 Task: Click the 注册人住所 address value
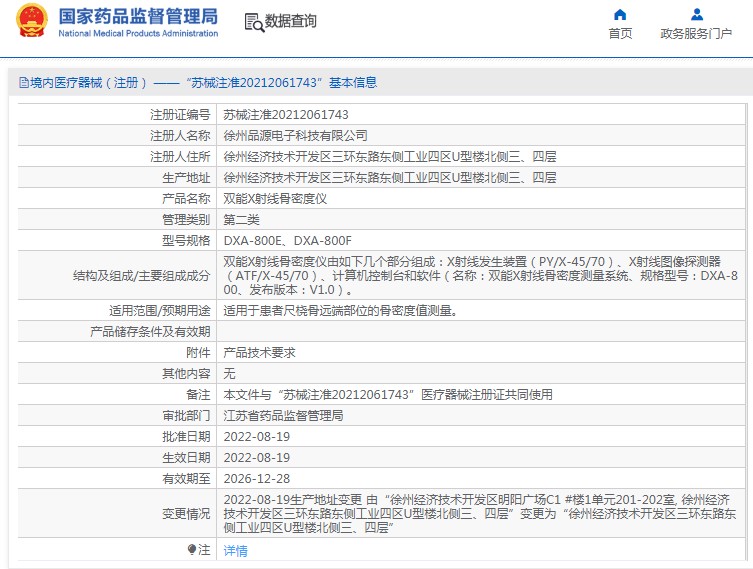[389, 157]
